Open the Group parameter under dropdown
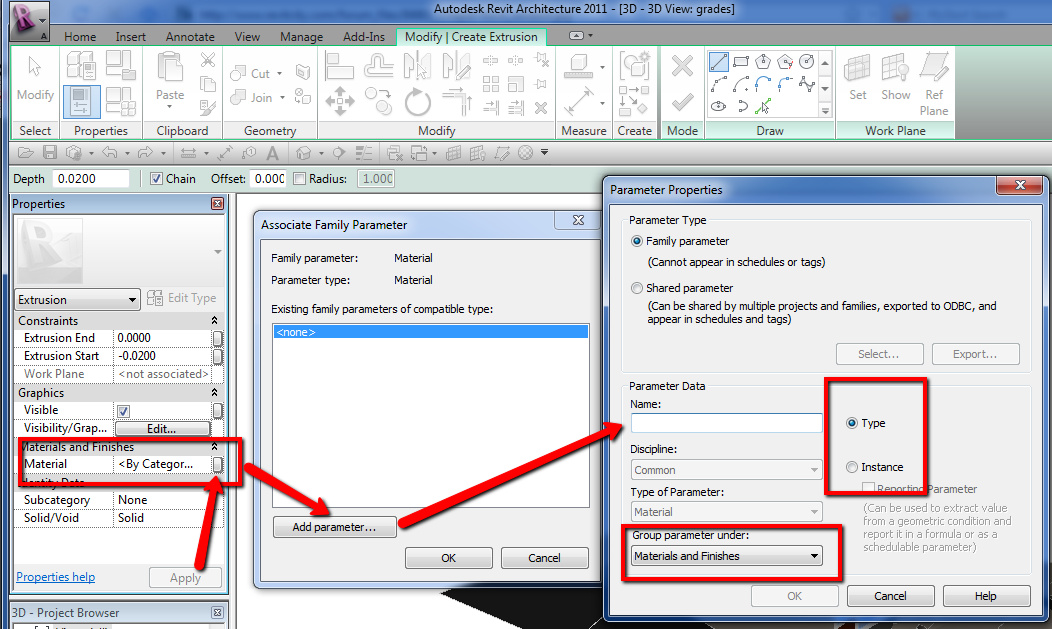The image size is (1052, 629). [x=727, y=556]
